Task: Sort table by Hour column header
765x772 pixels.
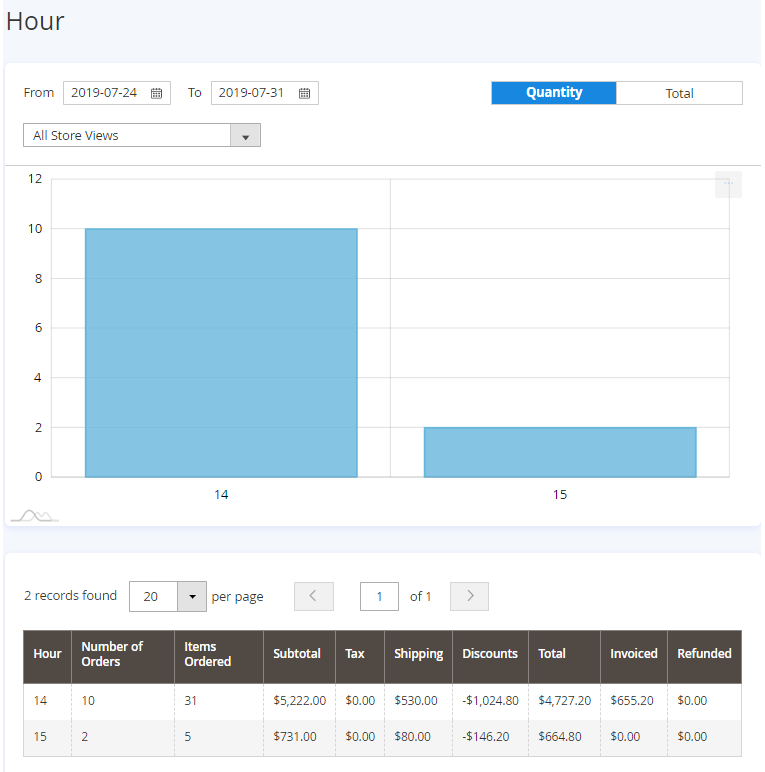Action: 47,654
